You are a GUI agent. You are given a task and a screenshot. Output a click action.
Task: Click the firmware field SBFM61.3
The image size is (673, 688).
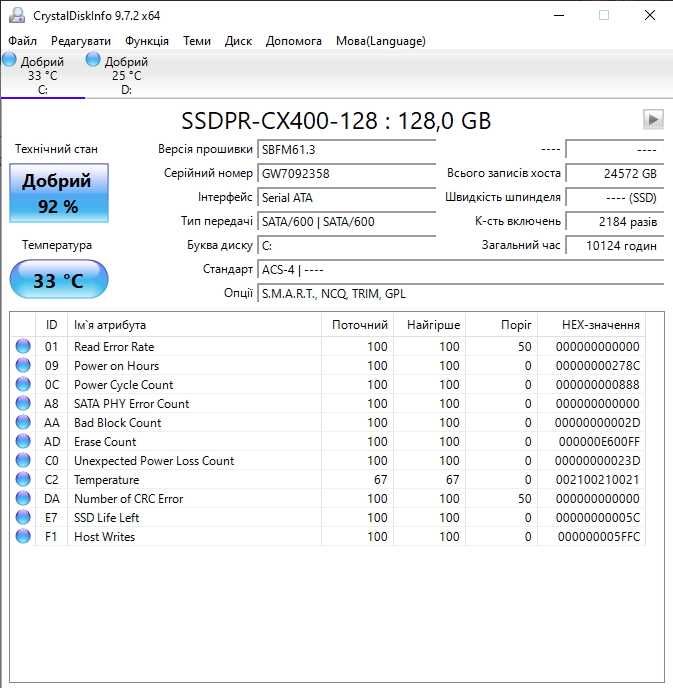coord(347,150)
